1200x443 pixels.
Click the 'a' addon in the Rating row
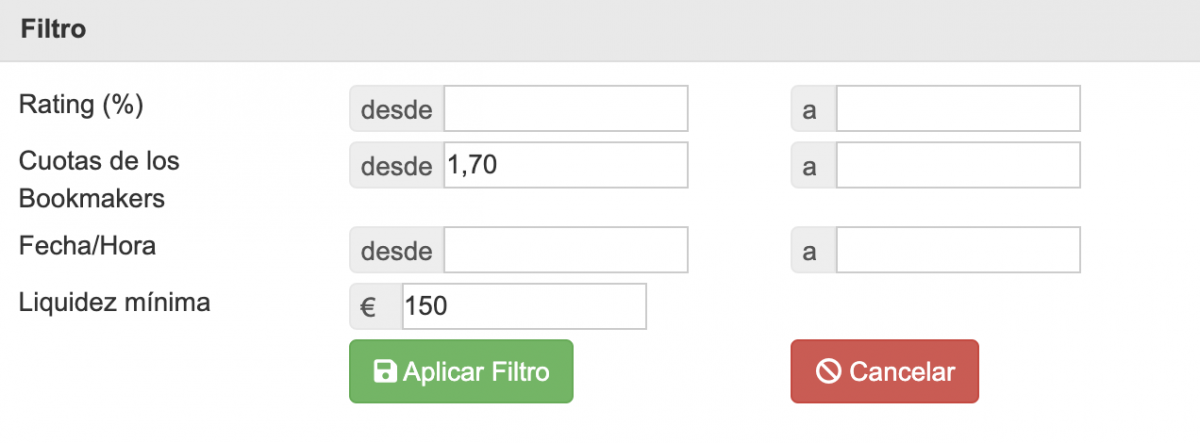coord(811,109)
